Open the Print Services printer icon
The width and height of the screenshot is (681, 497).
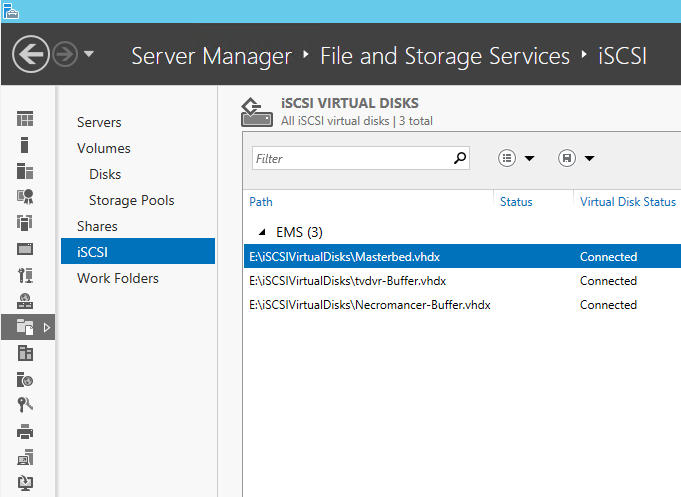click(x=25, y=431)
